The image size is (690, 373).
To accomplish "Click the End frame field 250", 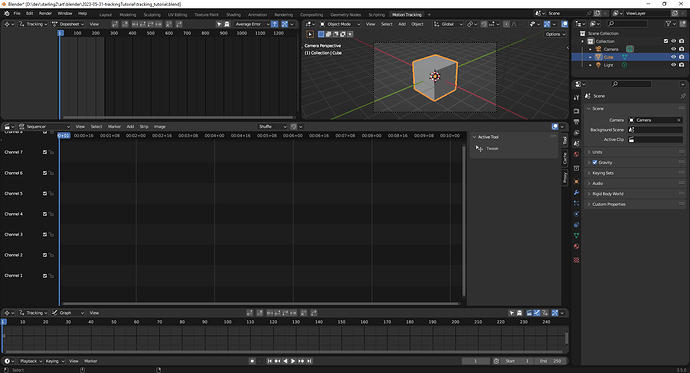I will [551, 361].
